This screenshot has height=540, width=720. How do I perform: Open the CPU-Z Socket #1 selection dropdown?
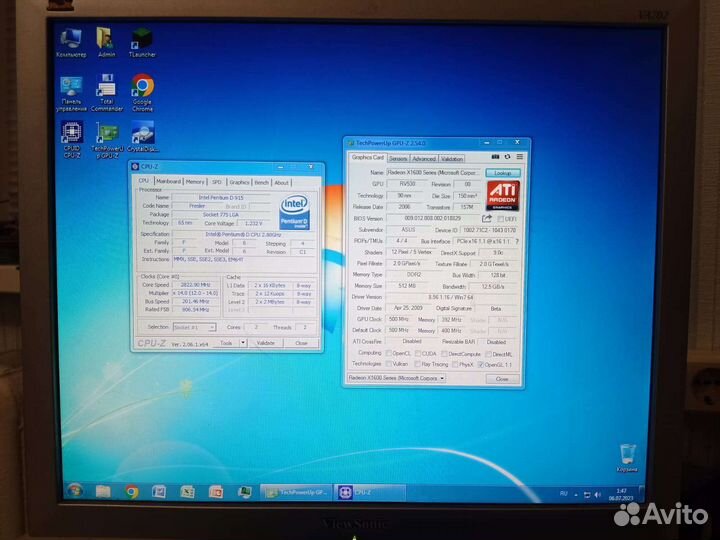194,327
